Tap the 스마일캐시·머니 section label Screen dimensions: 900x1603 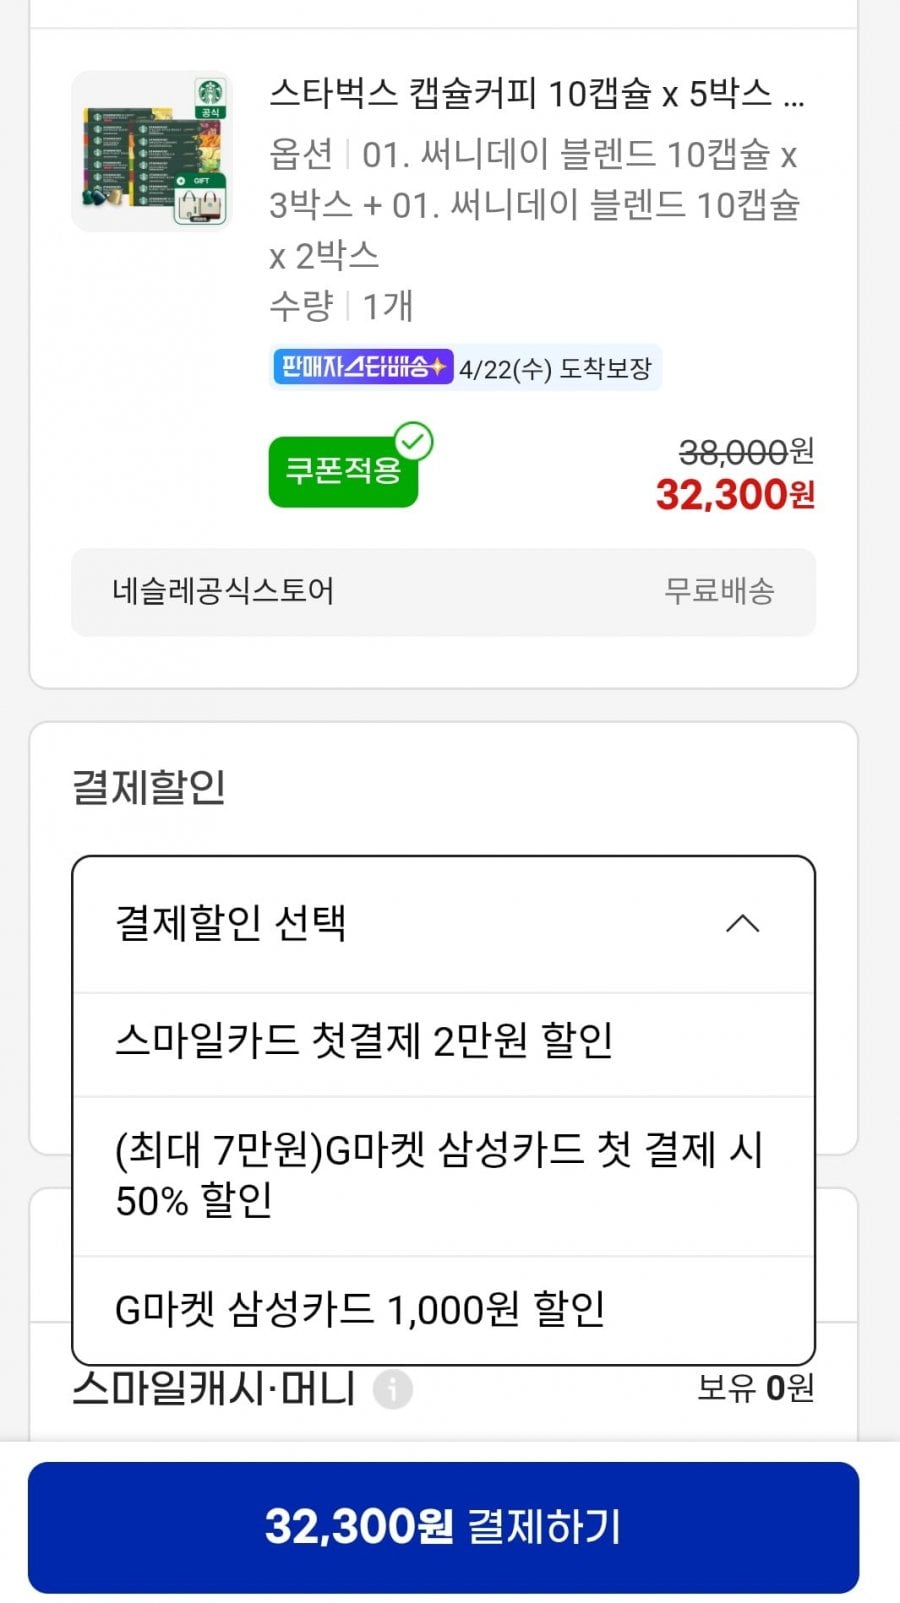pyautogui.click(x=214, y=1389)
